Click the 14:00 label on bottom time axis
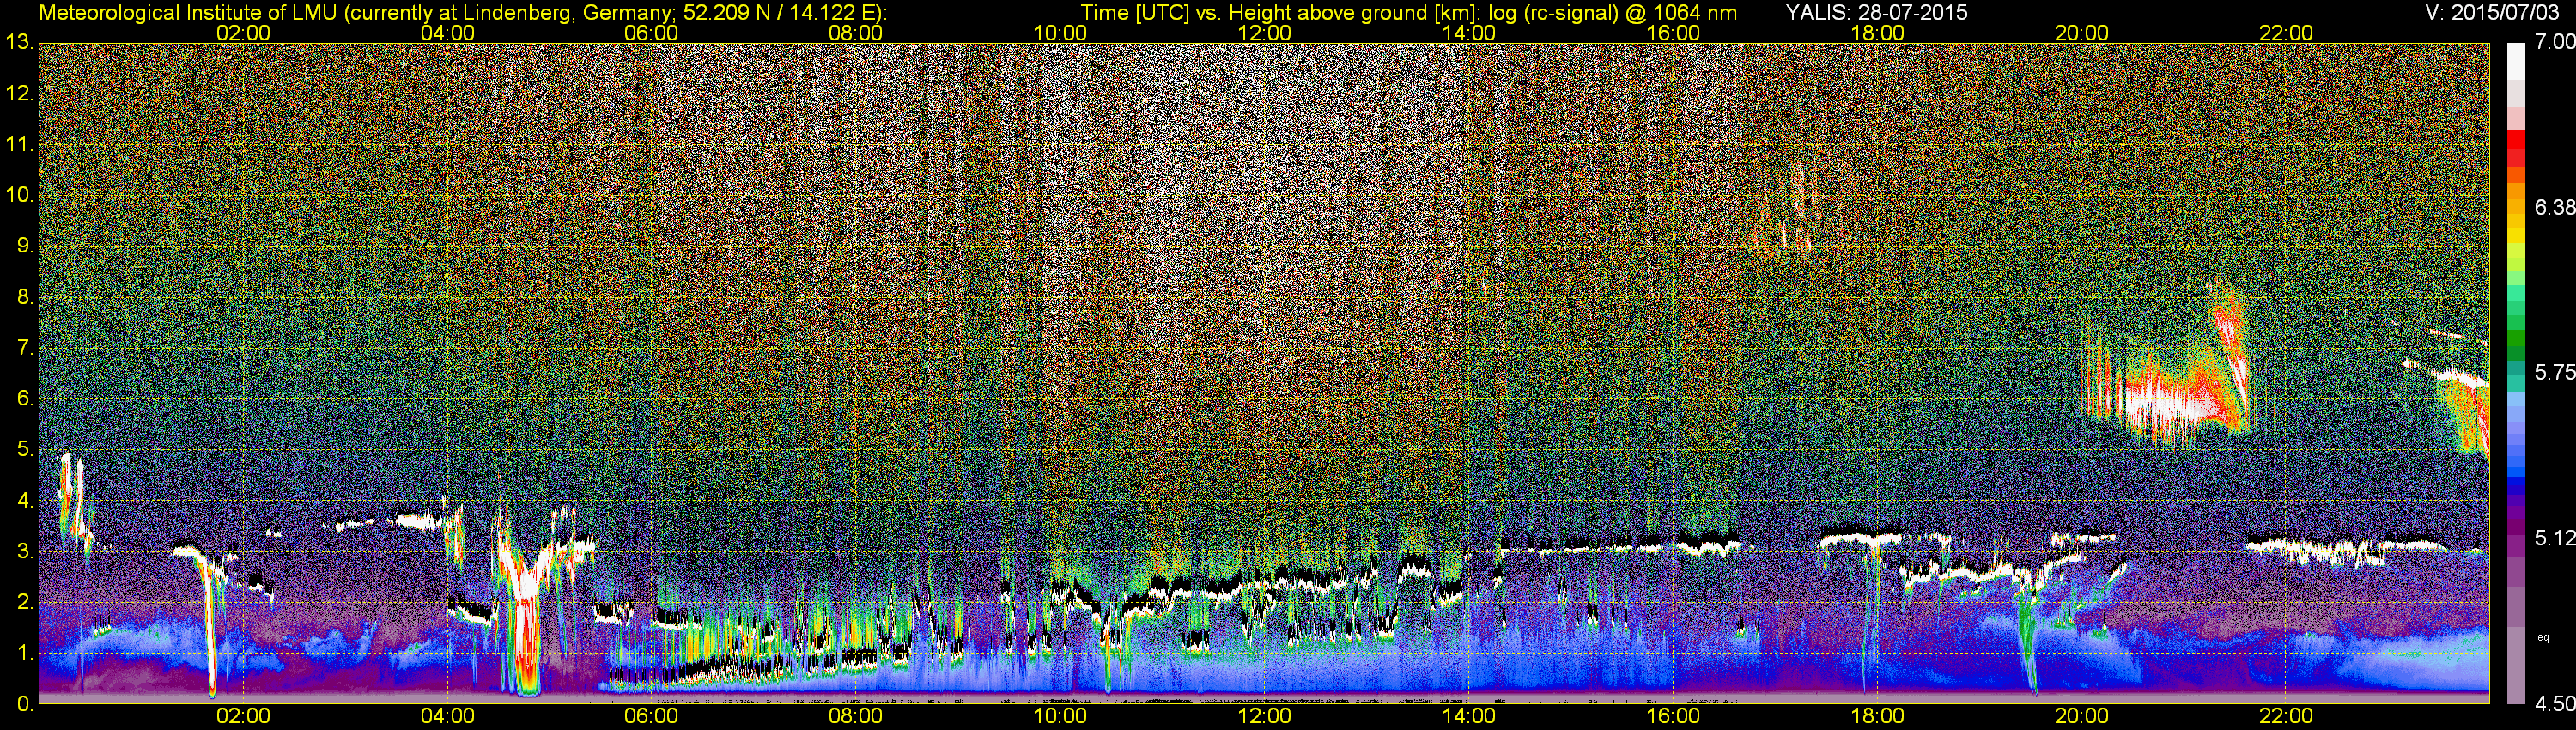This screenshot has width=2576, height=730. click(1469, 716)
